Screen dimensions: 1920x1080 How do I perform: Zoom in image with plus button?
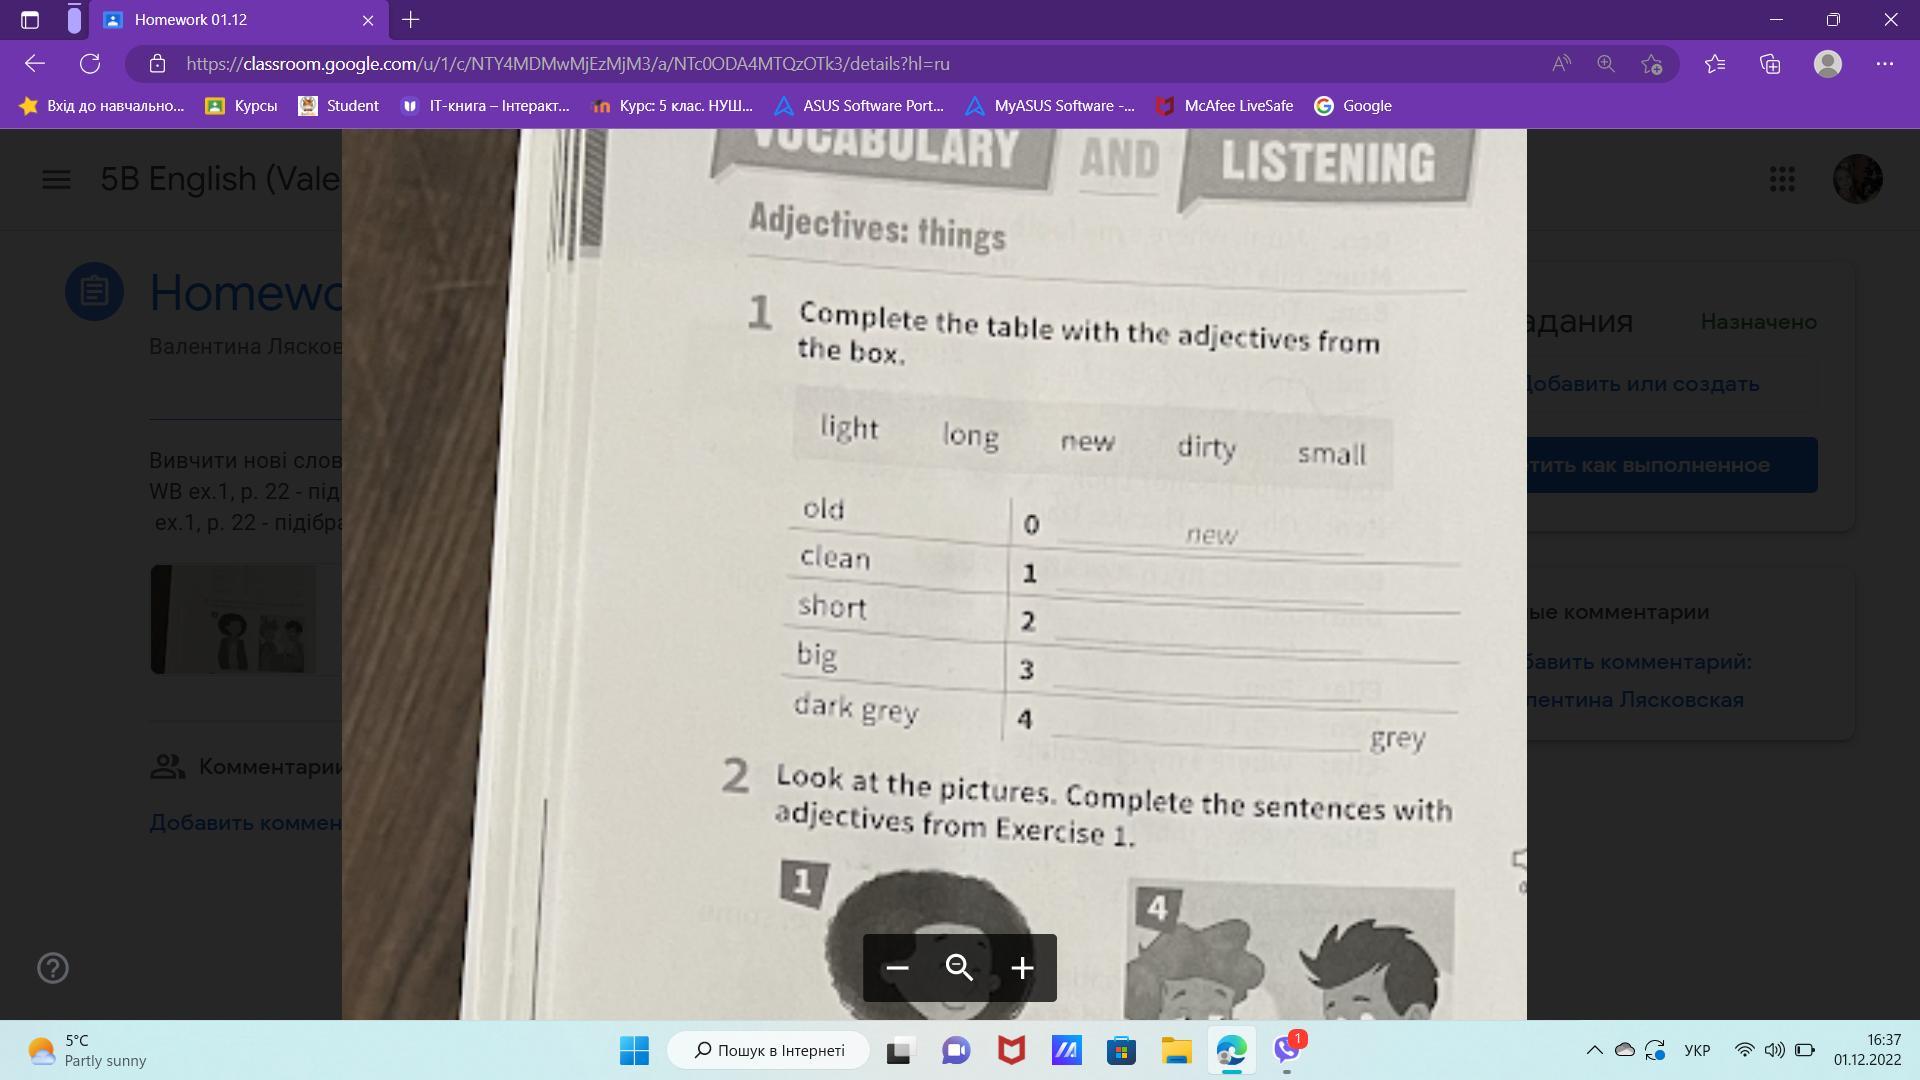pyautogui.click(x=1021, y=968)
